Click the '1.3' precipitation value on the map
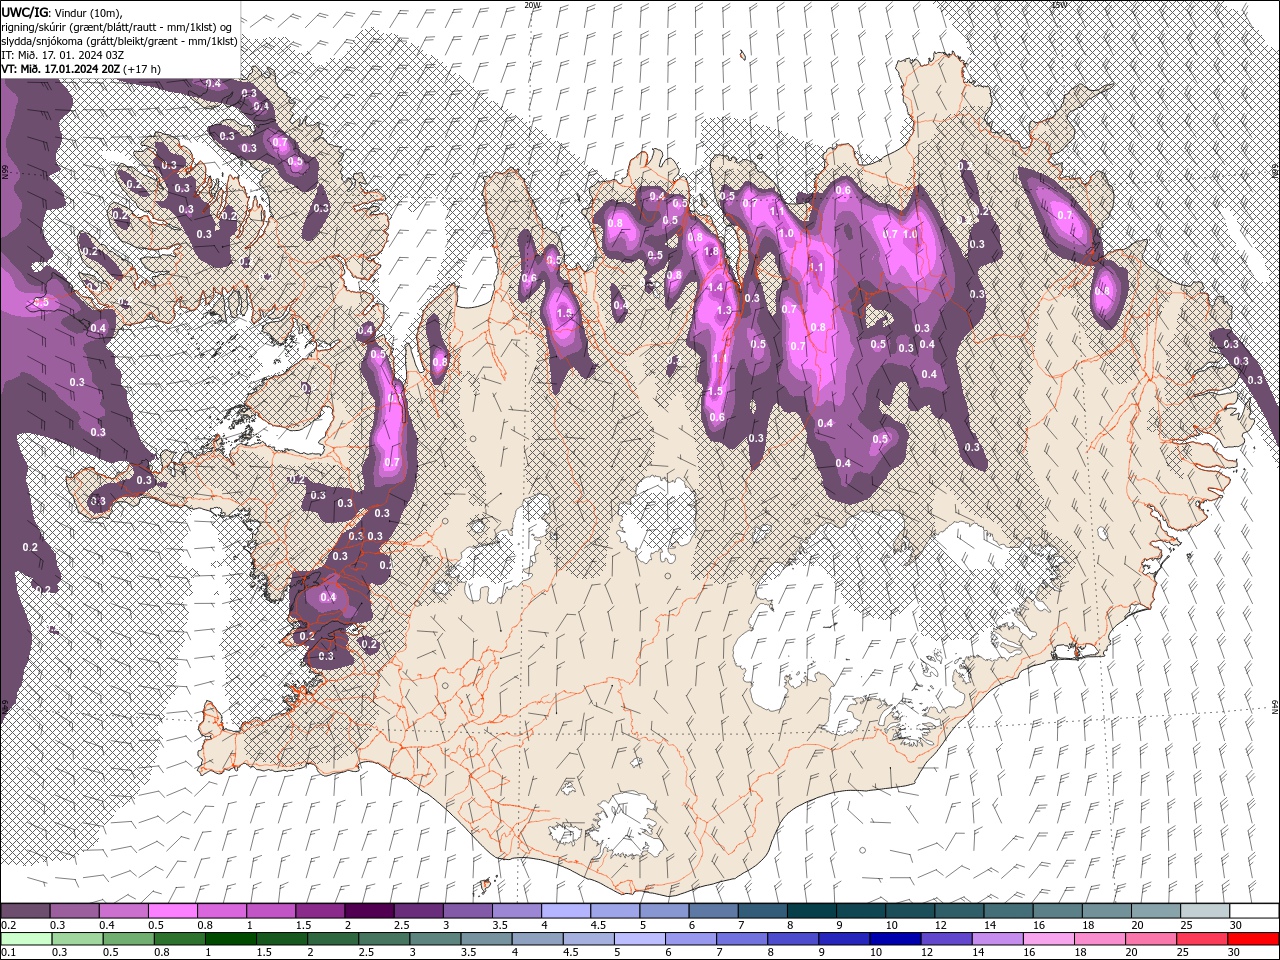This screenshot has height=960, width=1280. (x=725, y=311)
